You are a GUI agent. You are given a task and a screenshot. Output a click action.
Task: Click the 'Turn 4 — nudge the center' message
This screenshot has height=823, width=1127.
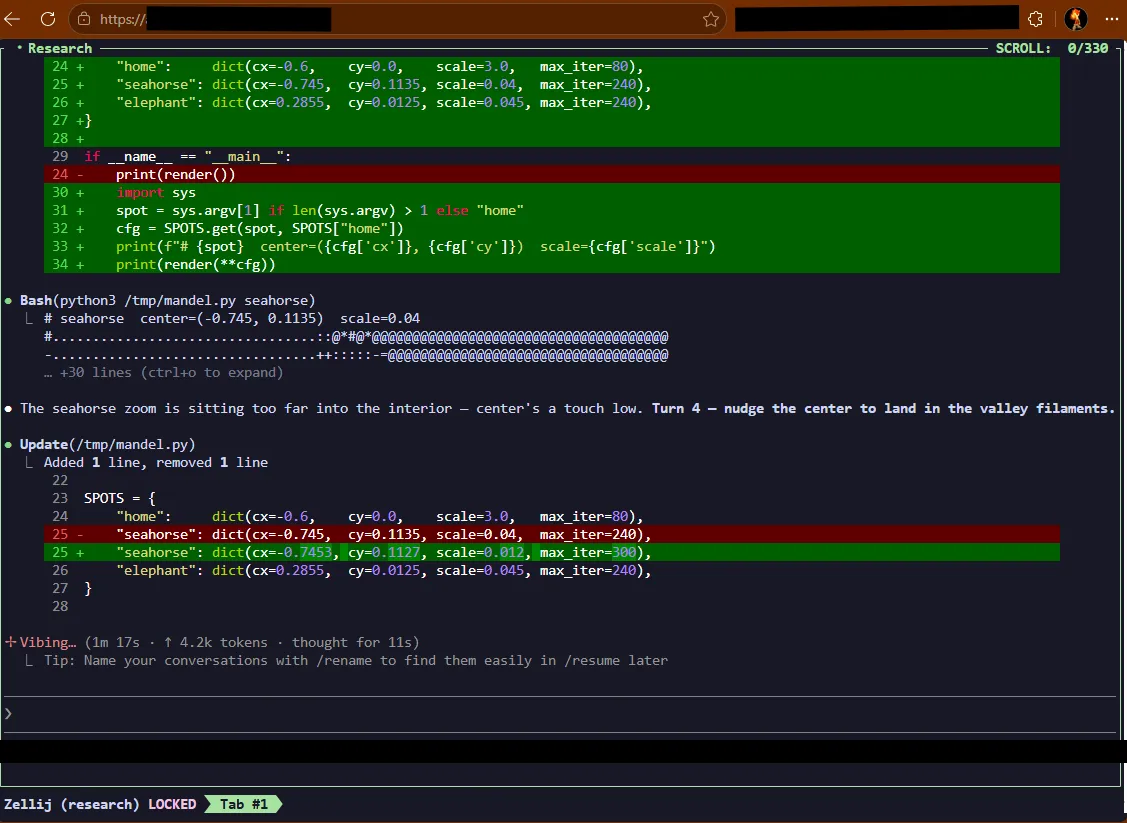(x=883, y=408)
